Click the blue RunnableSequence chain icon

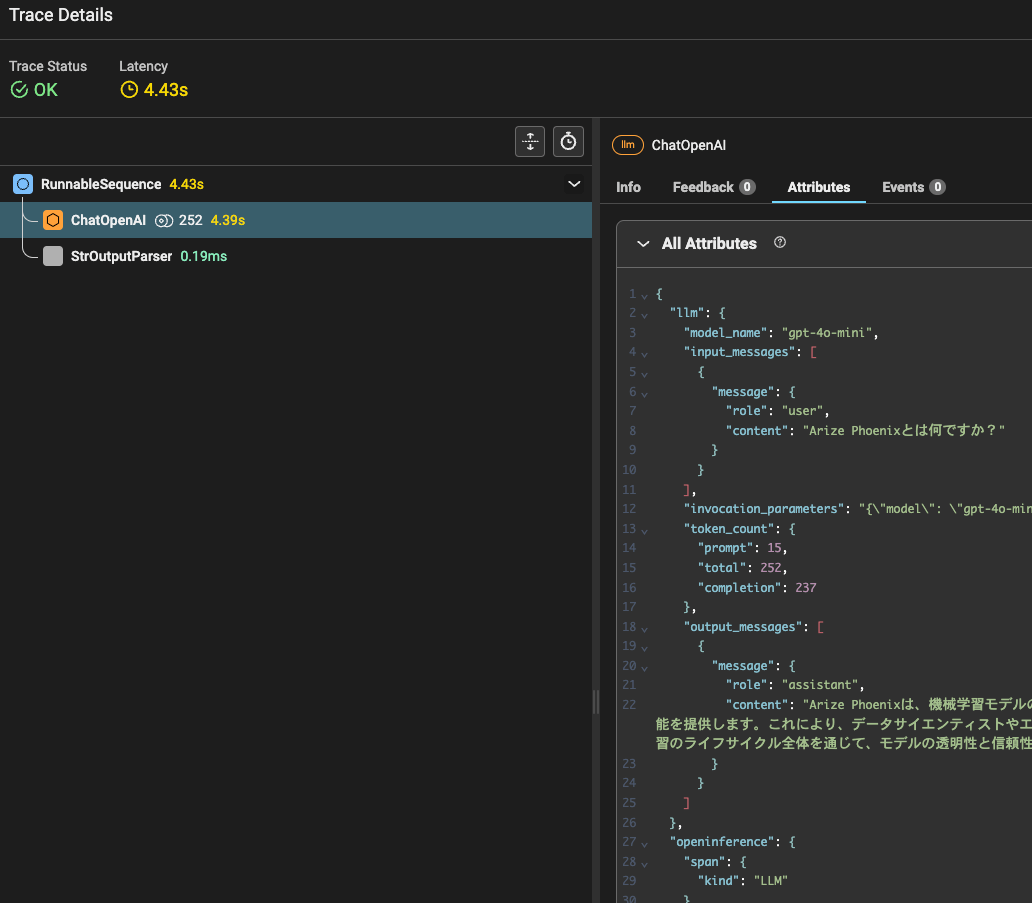[x=23, y=184]
